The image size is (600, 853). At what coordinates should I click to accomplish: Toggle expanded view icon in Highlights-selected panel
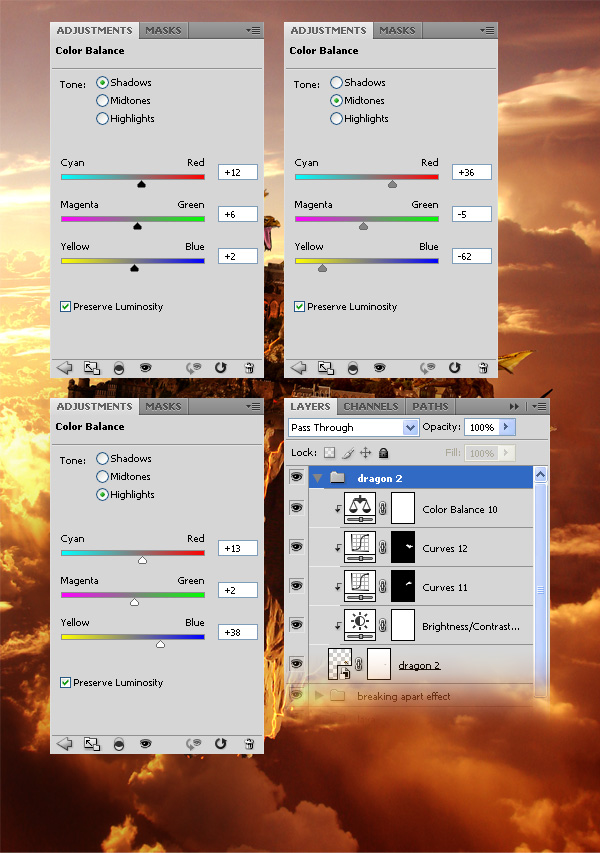pos(92,744)
